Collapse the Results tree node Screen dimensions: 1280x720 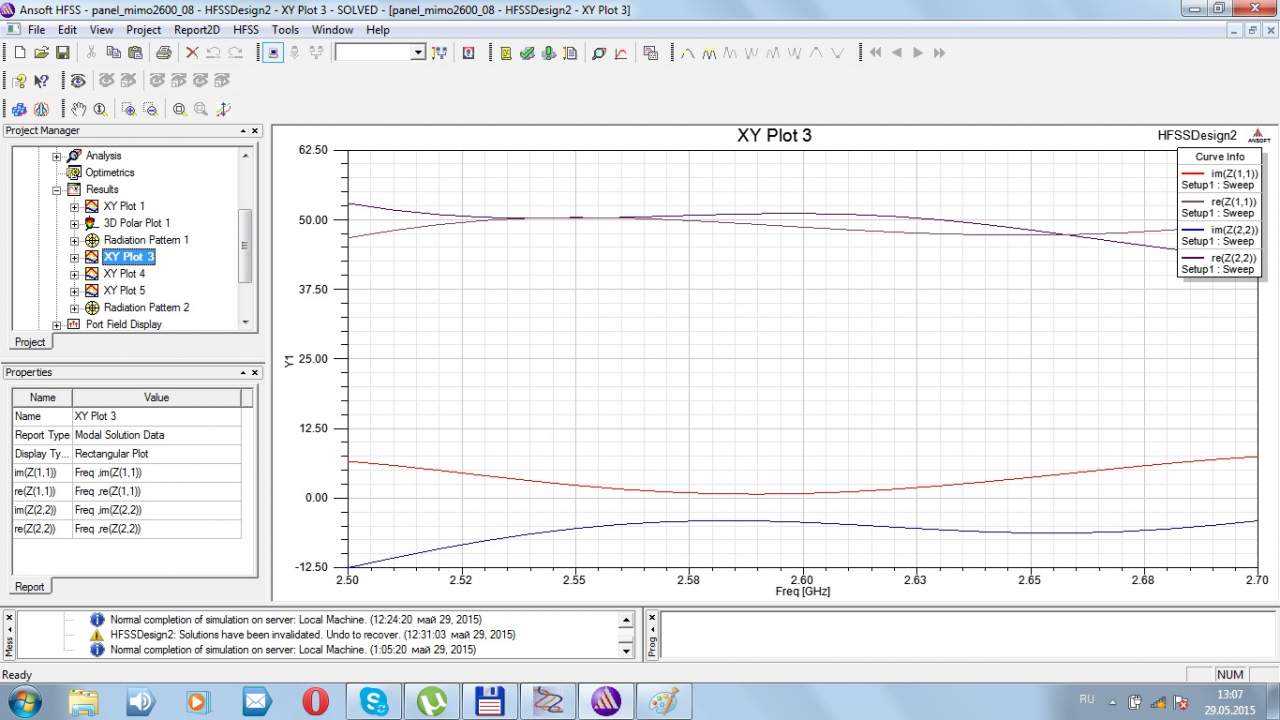[x=57, y=189]
